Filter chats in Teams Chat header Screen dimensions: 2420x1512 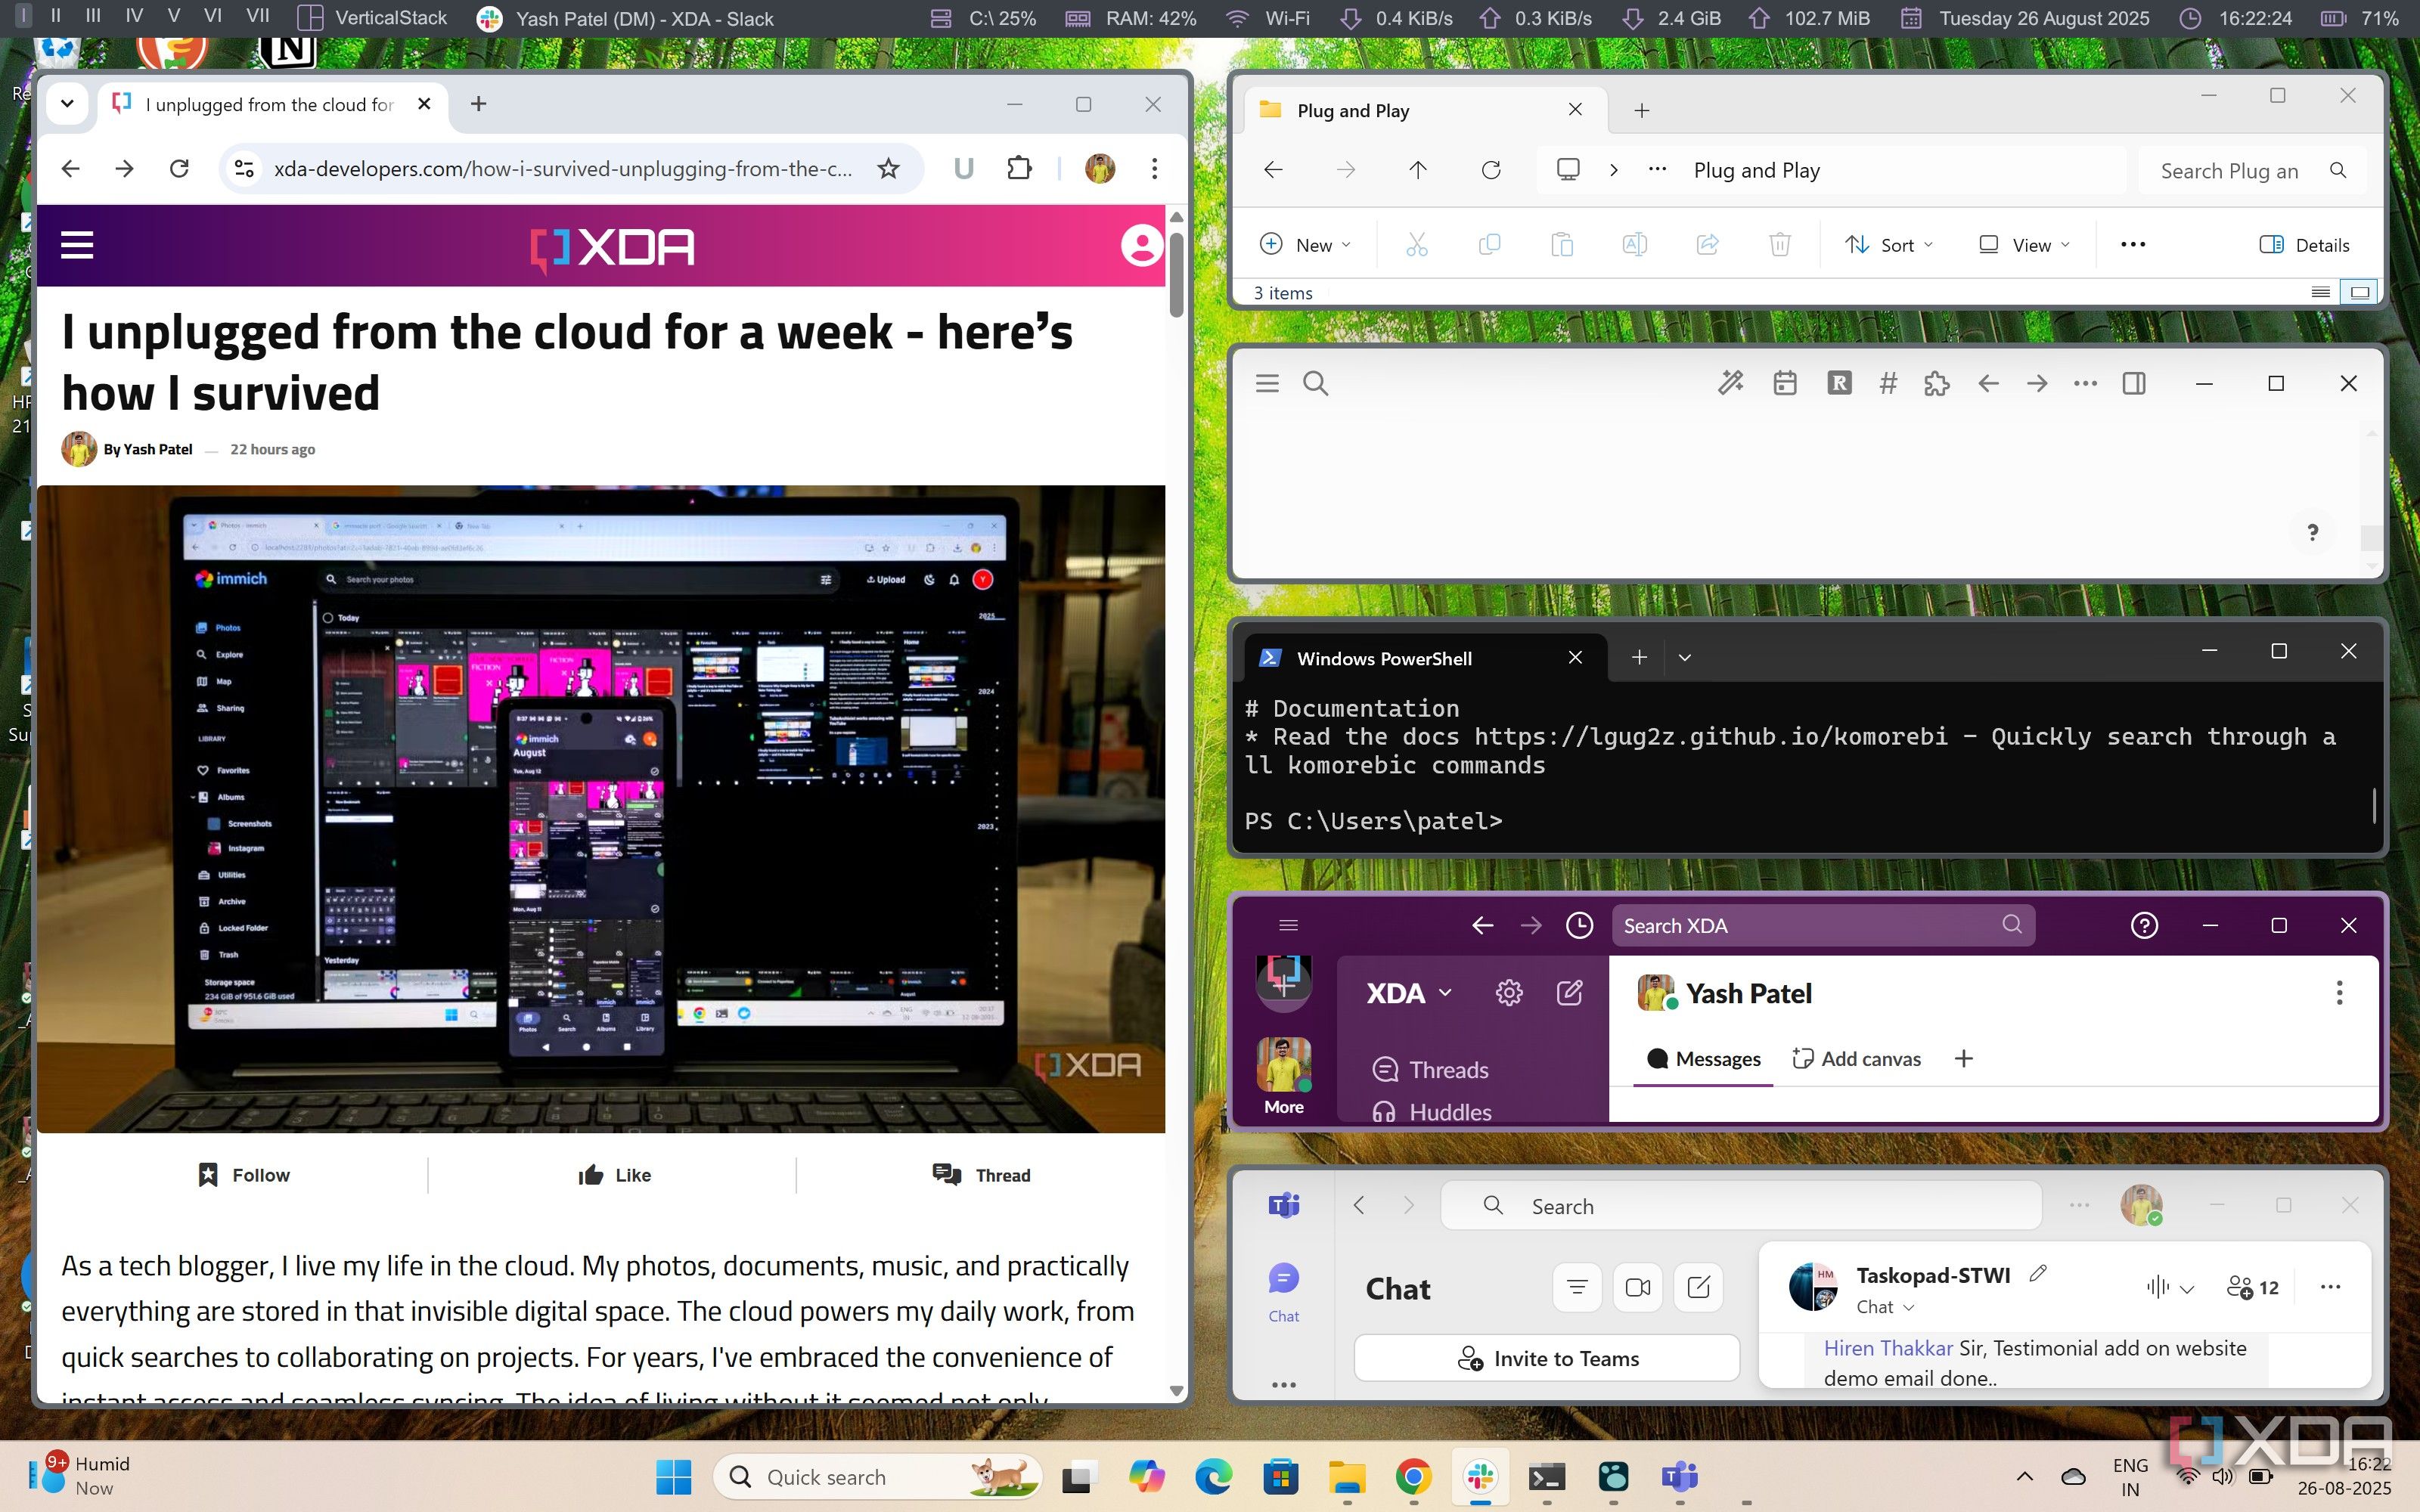click(1577, 1288)
